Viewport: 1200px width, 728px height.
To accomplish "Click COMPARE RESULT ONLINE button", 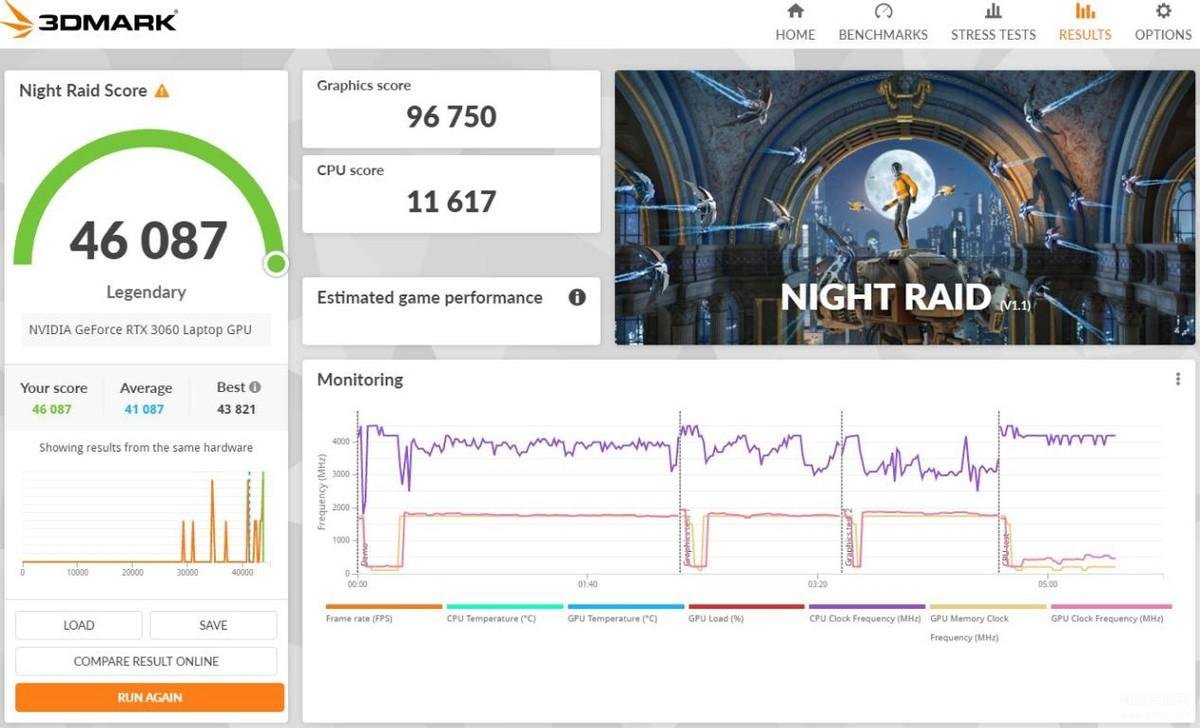I will [146, 661].
